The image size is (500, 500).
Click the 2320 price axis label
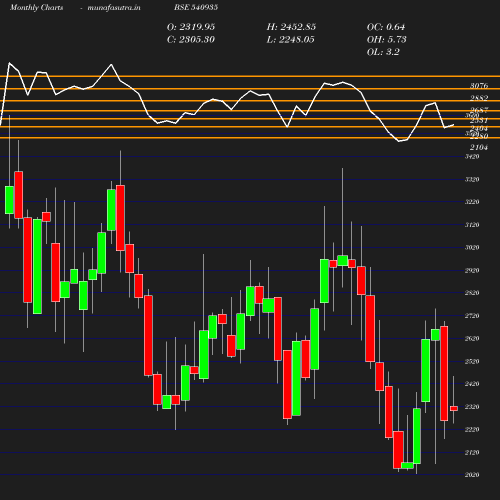[x=472, y=407]
